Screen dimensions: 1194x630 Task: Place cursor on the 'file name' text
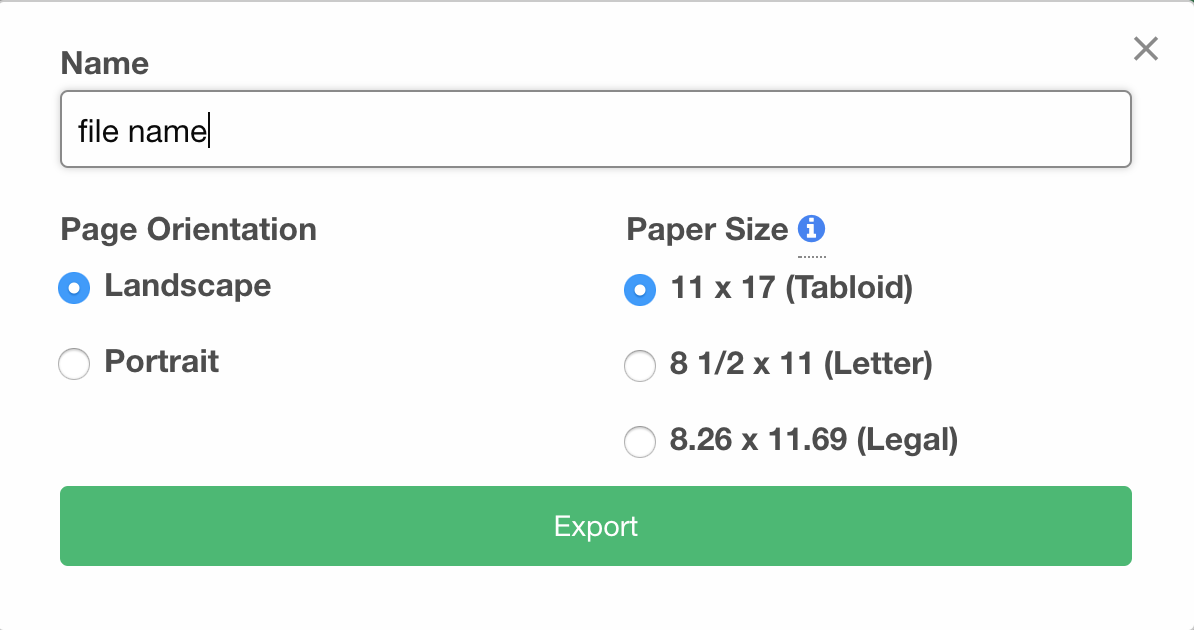(x=142, y=131)
